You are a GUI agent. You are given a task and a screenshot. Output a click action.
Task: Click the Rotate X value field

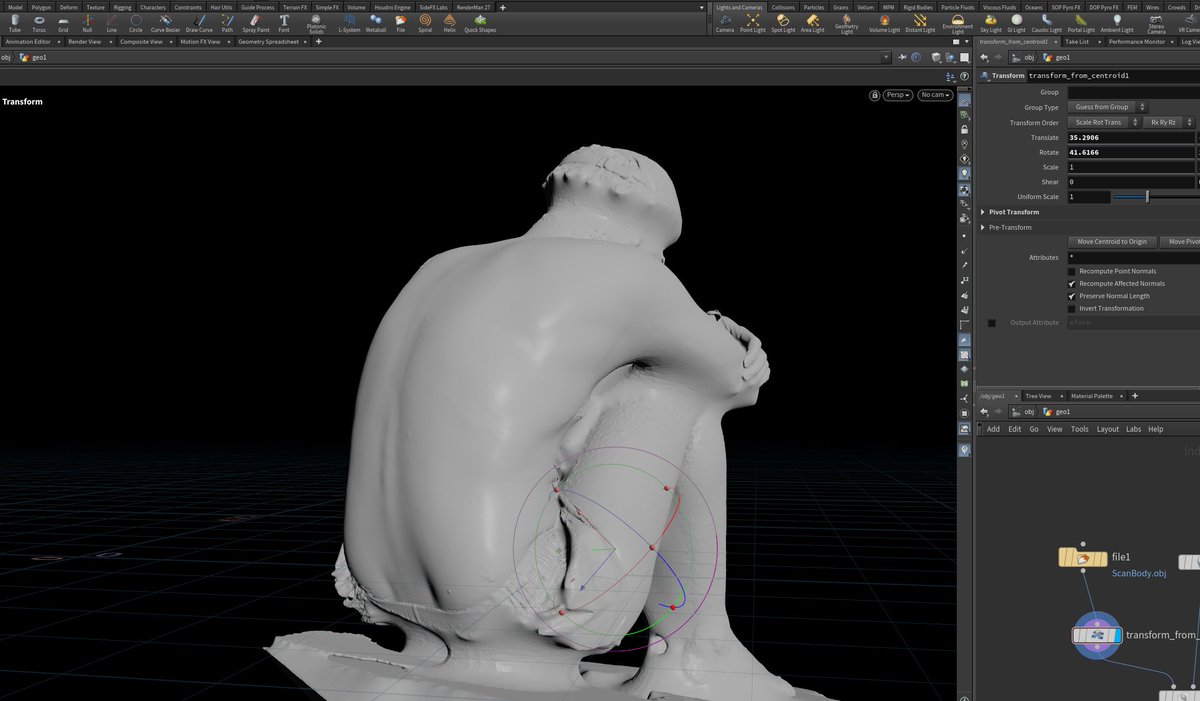pos(1130,152)
